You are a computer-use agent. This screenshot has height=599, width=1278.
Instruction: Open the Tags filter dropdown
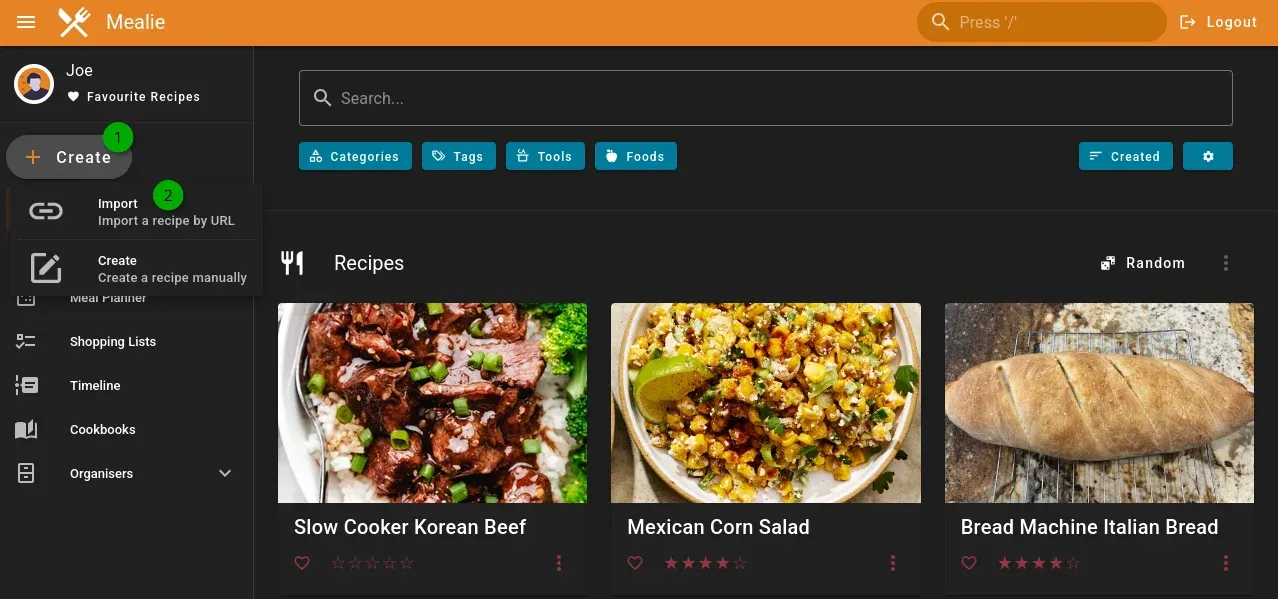pyautogui.click(x=458, y=156)
